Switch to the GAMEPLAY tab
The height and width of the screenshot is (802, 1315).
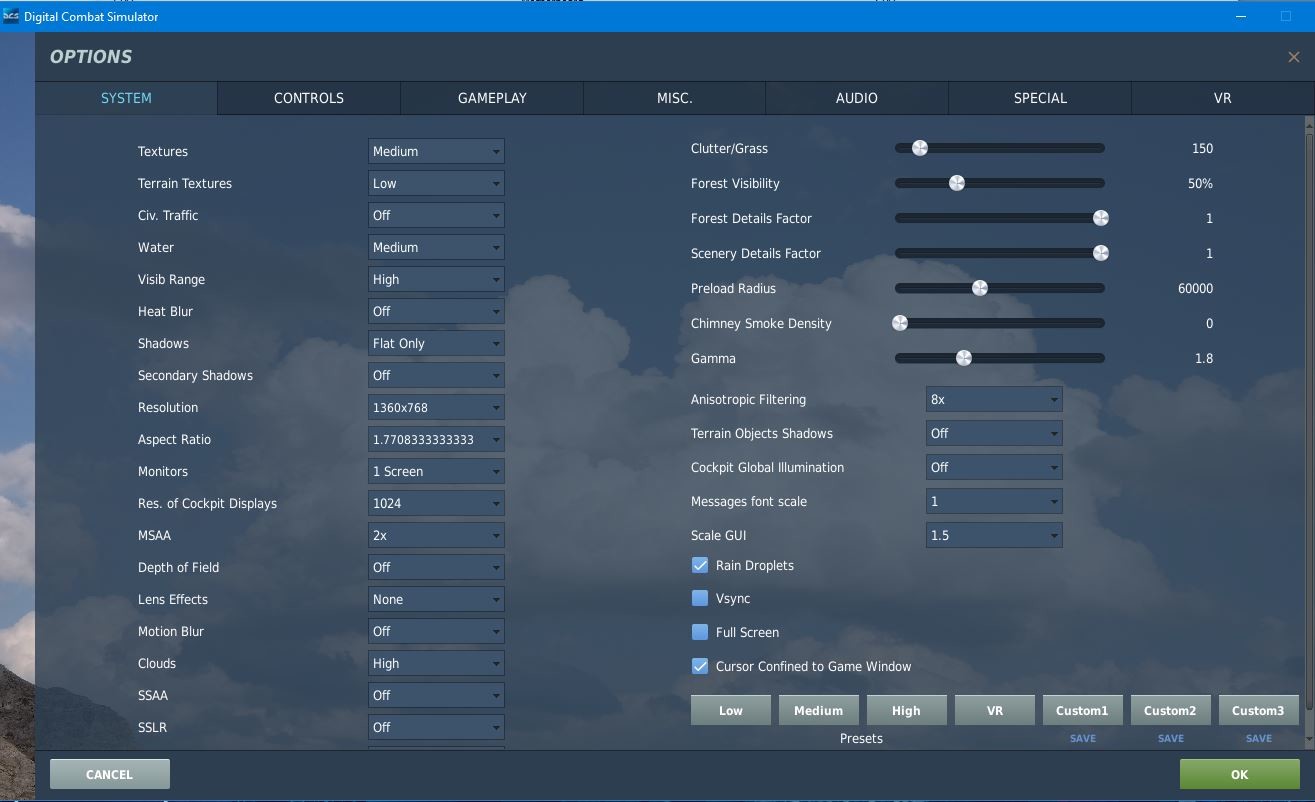click(492, 98)
